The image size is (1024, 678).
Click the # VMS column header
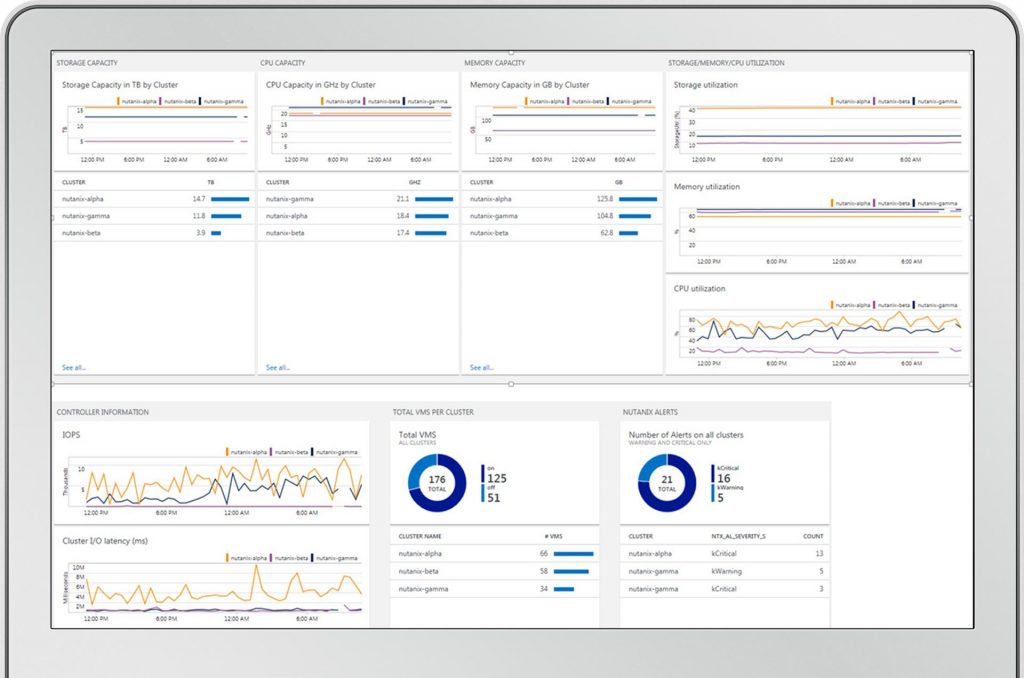click(x=553, y=536)
